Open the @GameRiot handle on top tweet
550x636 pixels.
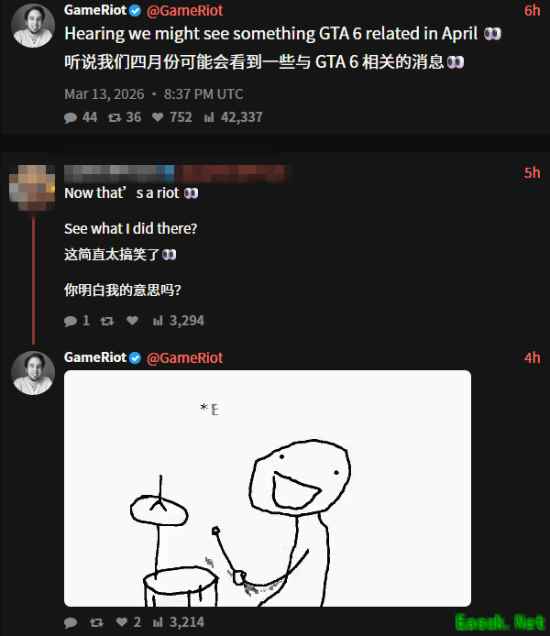pos(185,11)
